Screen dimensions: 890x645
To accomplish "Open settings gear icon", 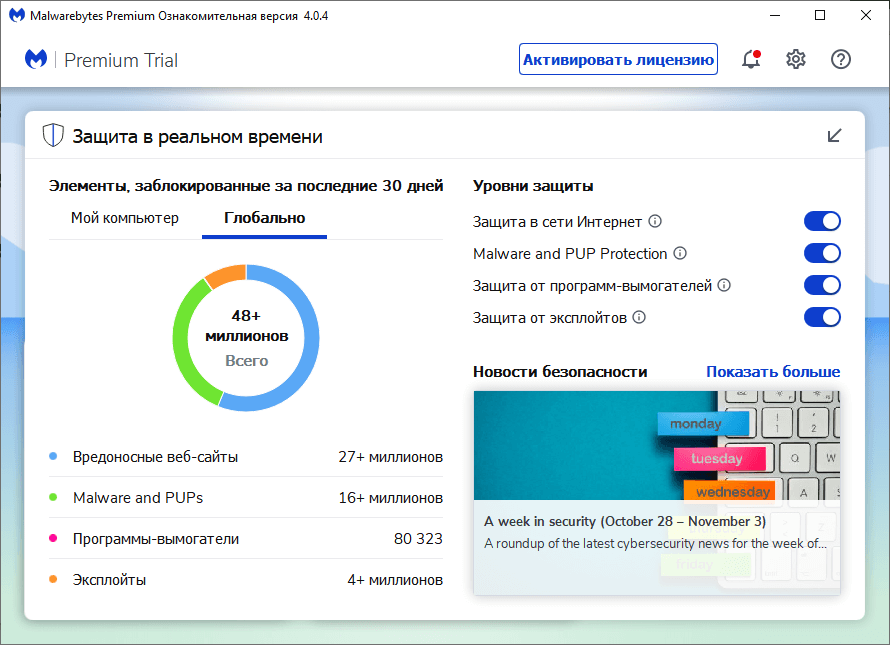I will [x=796, y=59].
